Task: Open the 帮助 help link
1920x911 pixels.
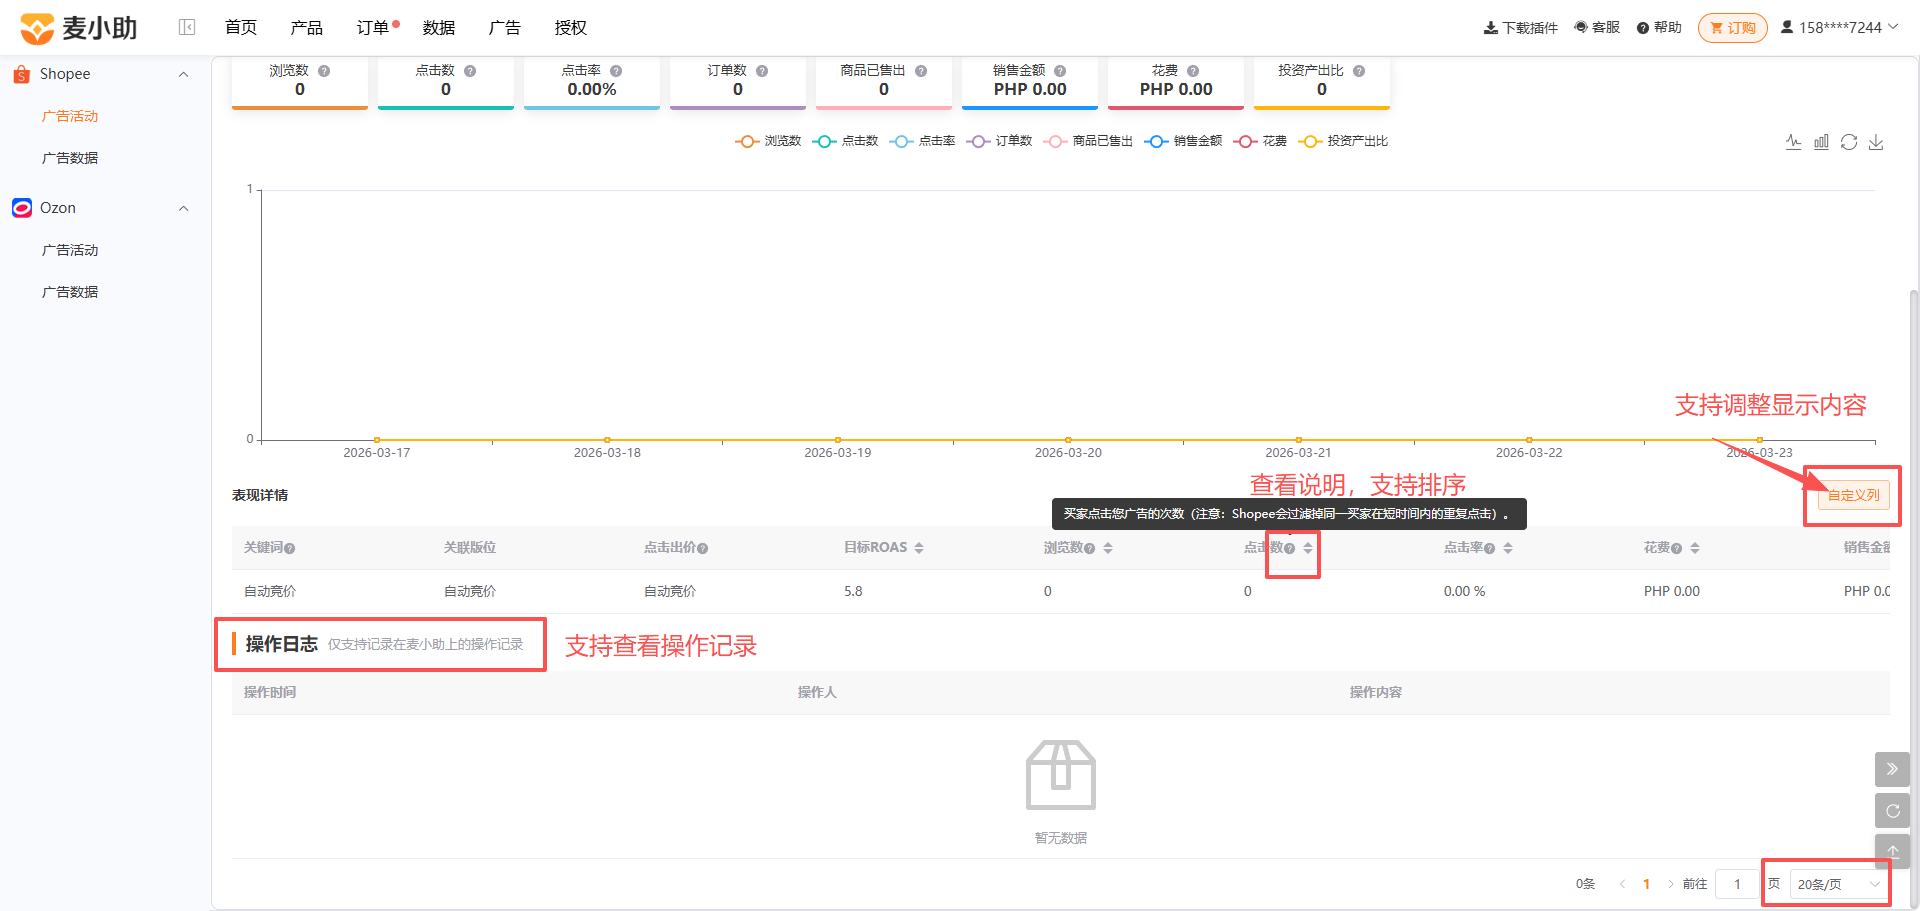Action: 1659,28
